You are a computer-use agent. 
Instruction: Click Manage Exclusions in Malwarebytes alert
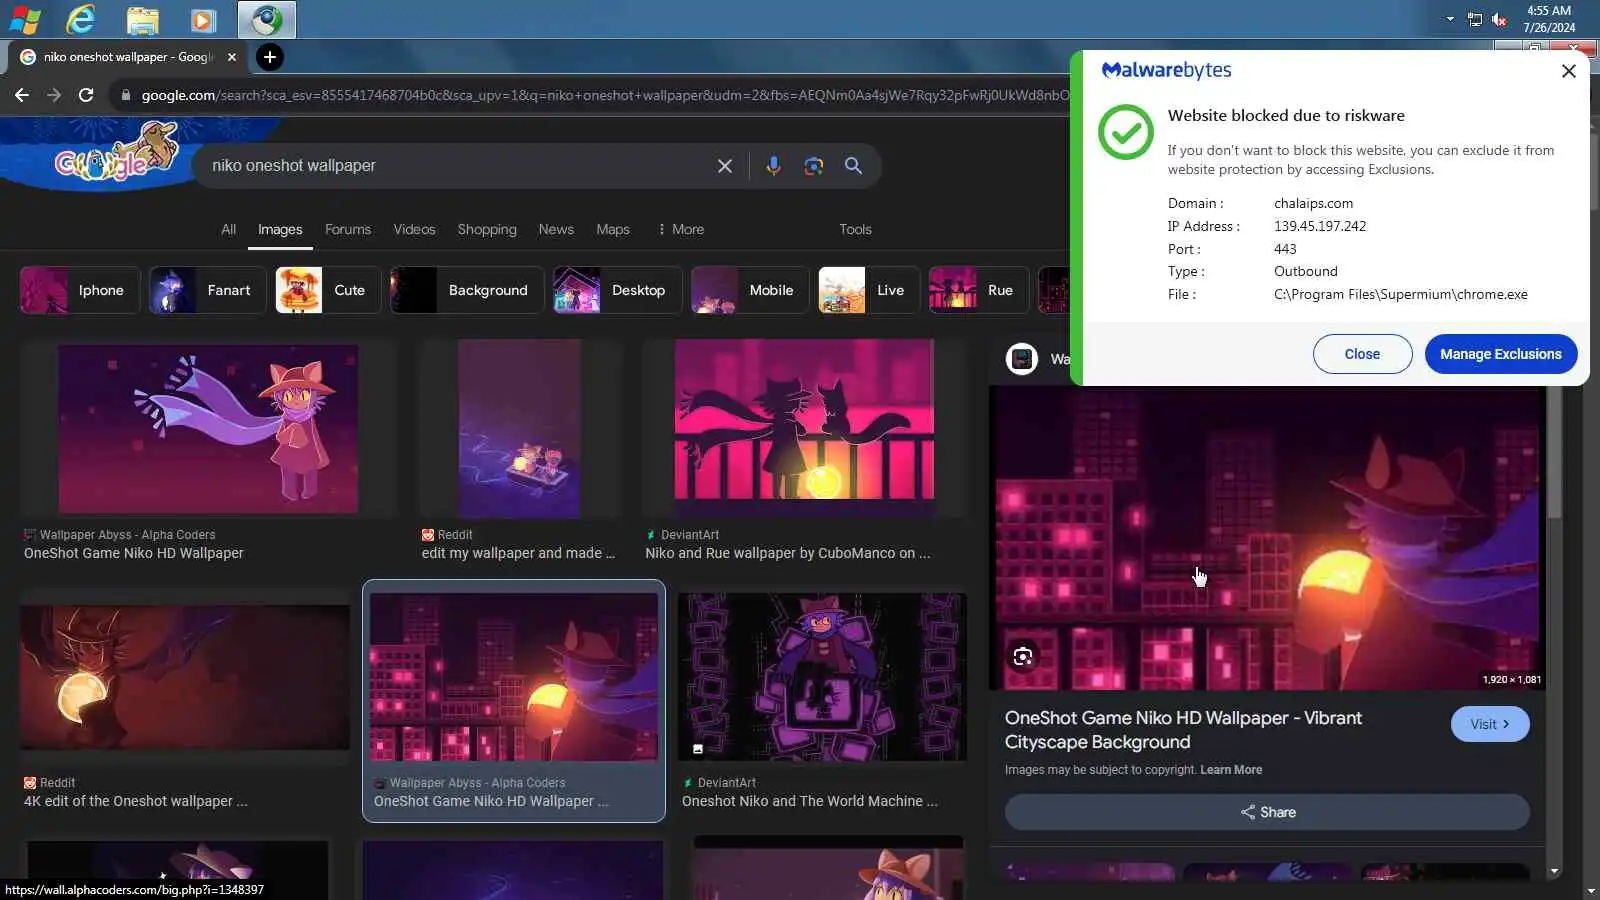1500,354
